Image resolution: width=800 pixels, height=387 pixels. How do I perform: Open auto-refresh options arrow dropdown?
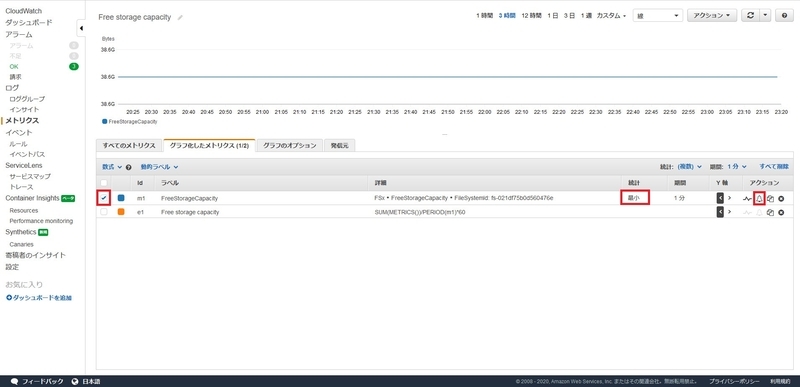click(765, 16)
